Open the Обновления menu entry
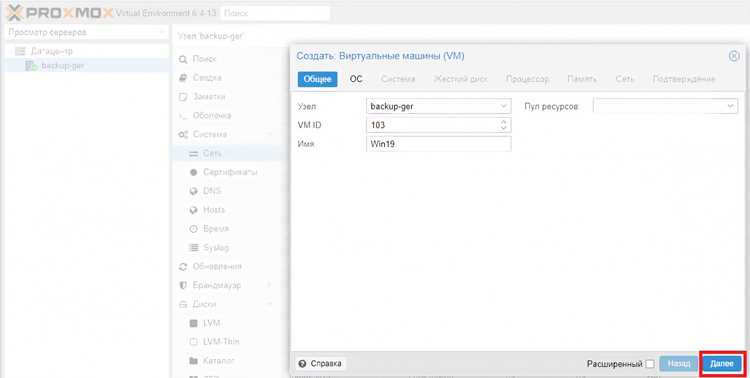 tap(217, 267)
